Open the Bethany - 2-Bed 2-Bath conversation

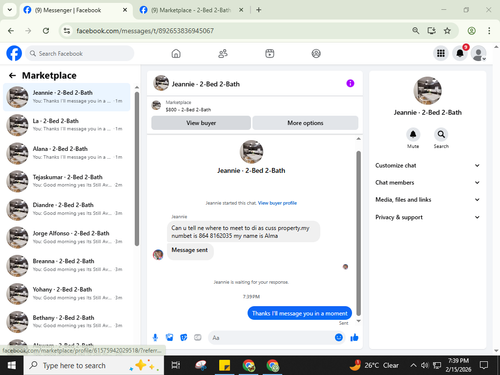pyautogui.click(x=67, y=321)
